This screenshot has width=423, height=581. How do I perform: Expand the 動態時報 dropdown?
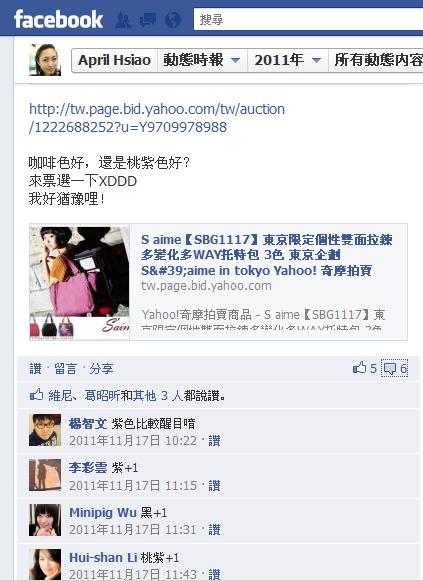point(202,60)
